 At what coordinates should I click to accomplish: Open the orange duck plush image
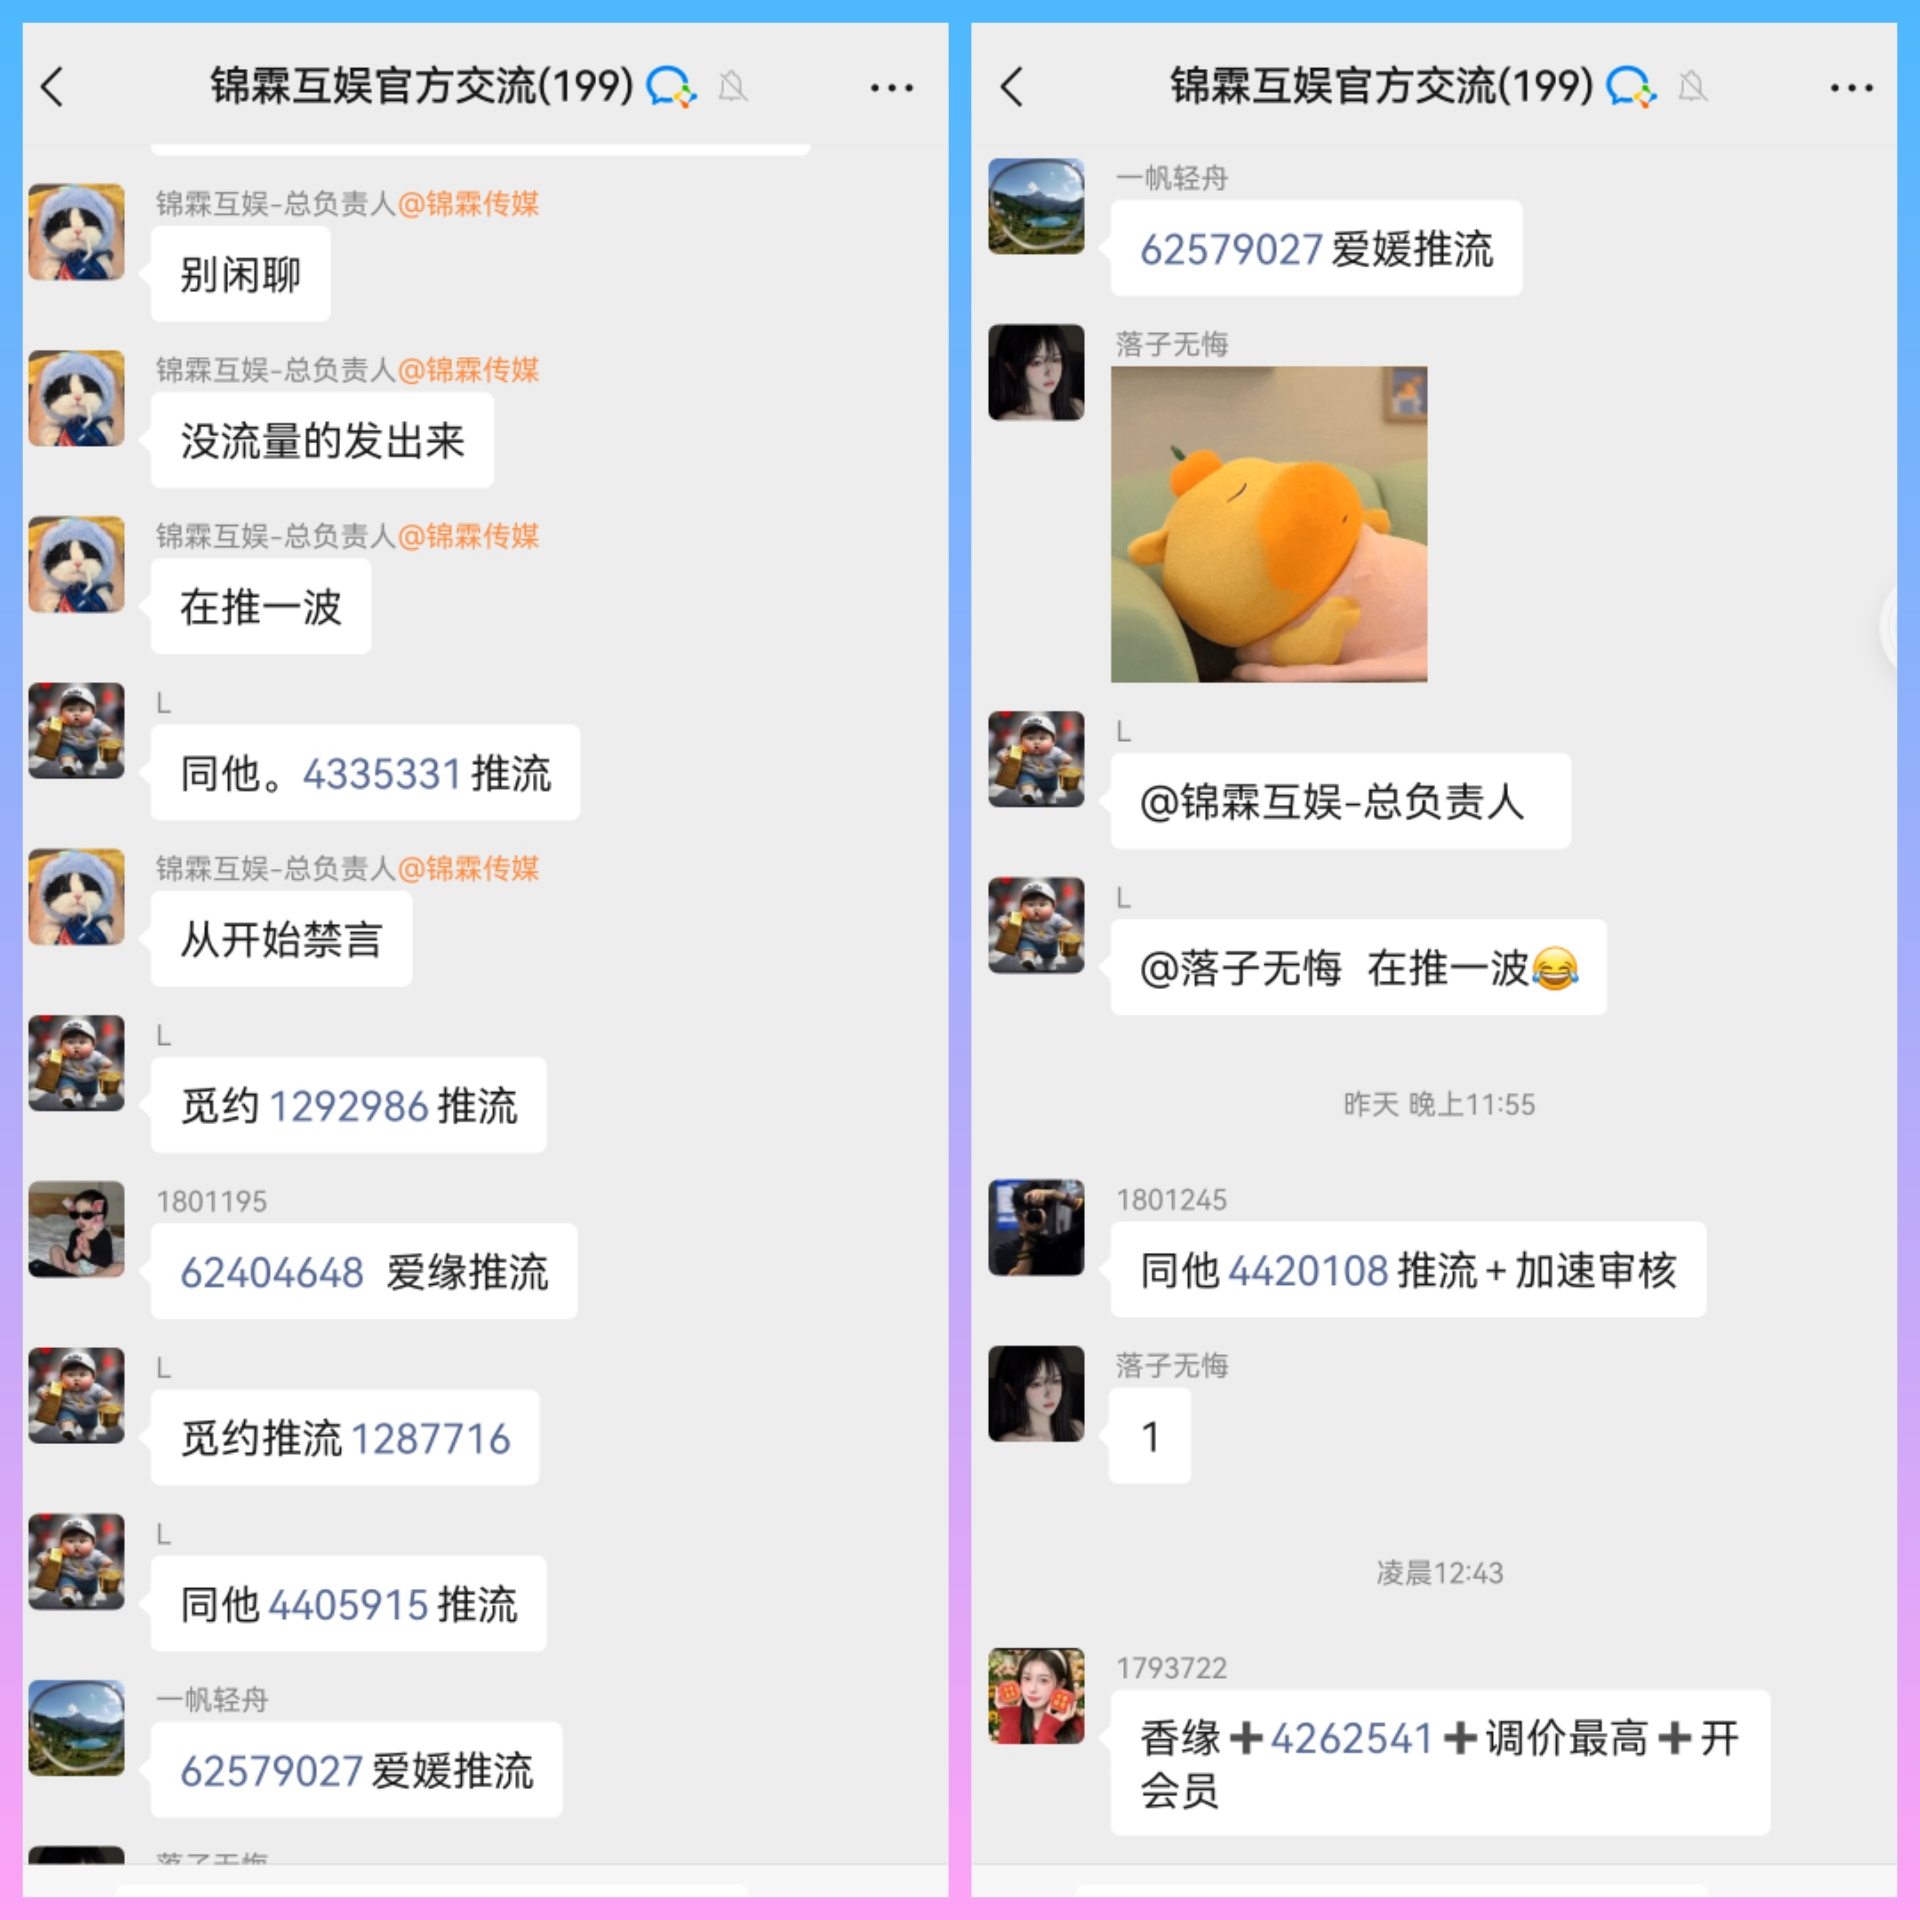tap(1268, 524)
